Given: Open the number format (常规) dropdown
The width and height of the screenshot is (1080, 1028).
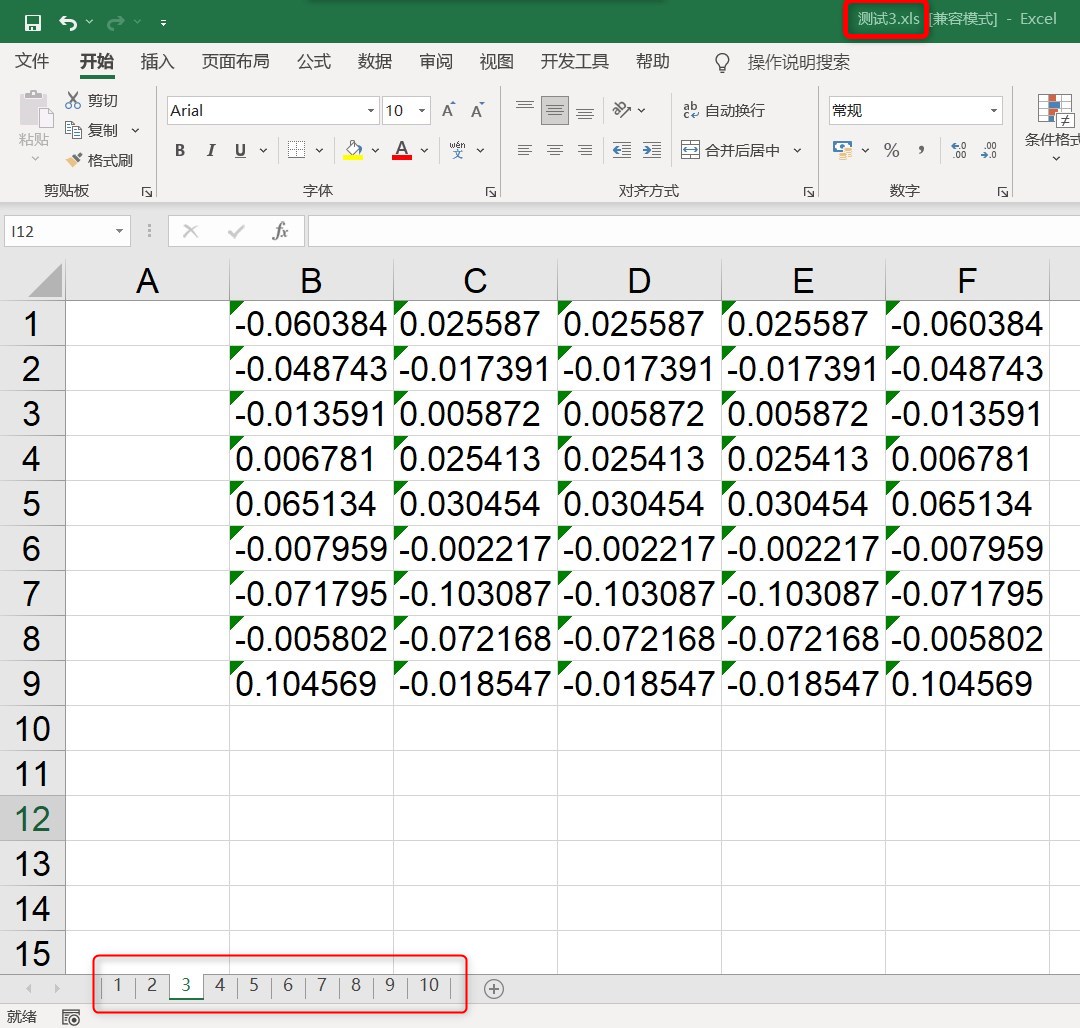Looking at the screenshot, I should [992, 110].
